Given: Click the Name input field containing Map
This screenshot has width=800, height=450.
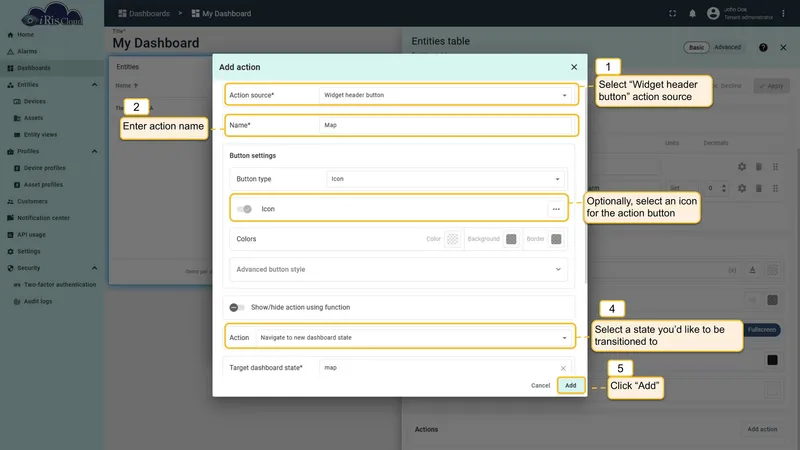Looking at the screenshot, I should tap(444, 125).
